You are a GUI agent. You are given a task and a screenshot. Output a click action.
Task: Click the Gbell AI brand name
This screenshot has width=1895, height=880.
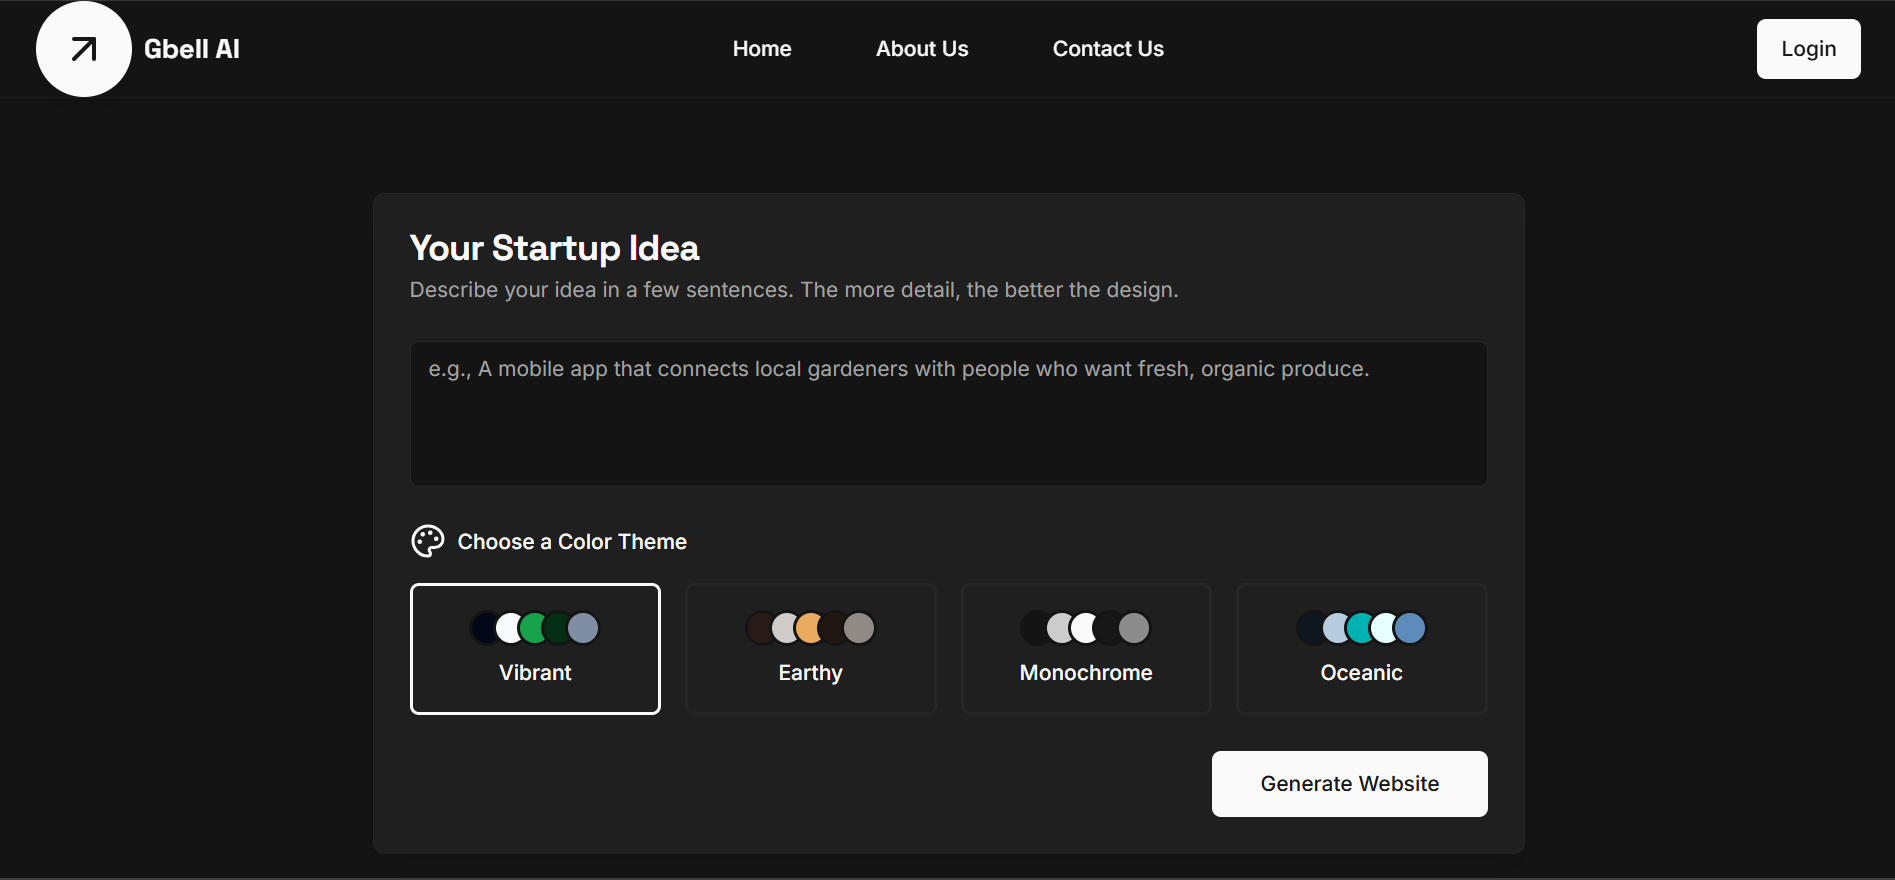[192, 49]
